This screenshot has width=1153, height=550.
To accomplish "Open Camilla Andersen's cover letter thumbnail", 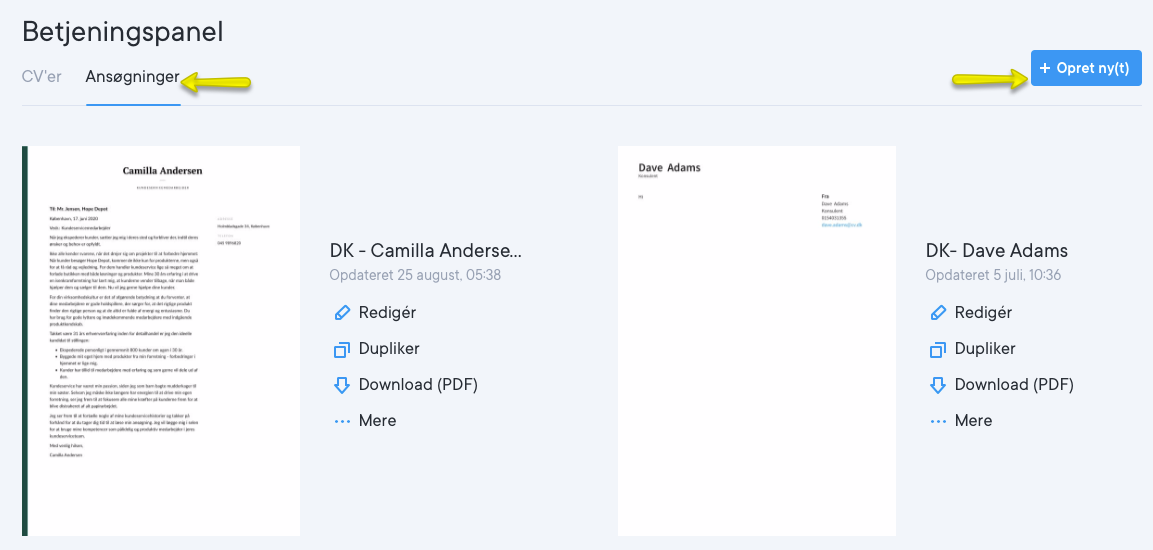I will [161, 341].
